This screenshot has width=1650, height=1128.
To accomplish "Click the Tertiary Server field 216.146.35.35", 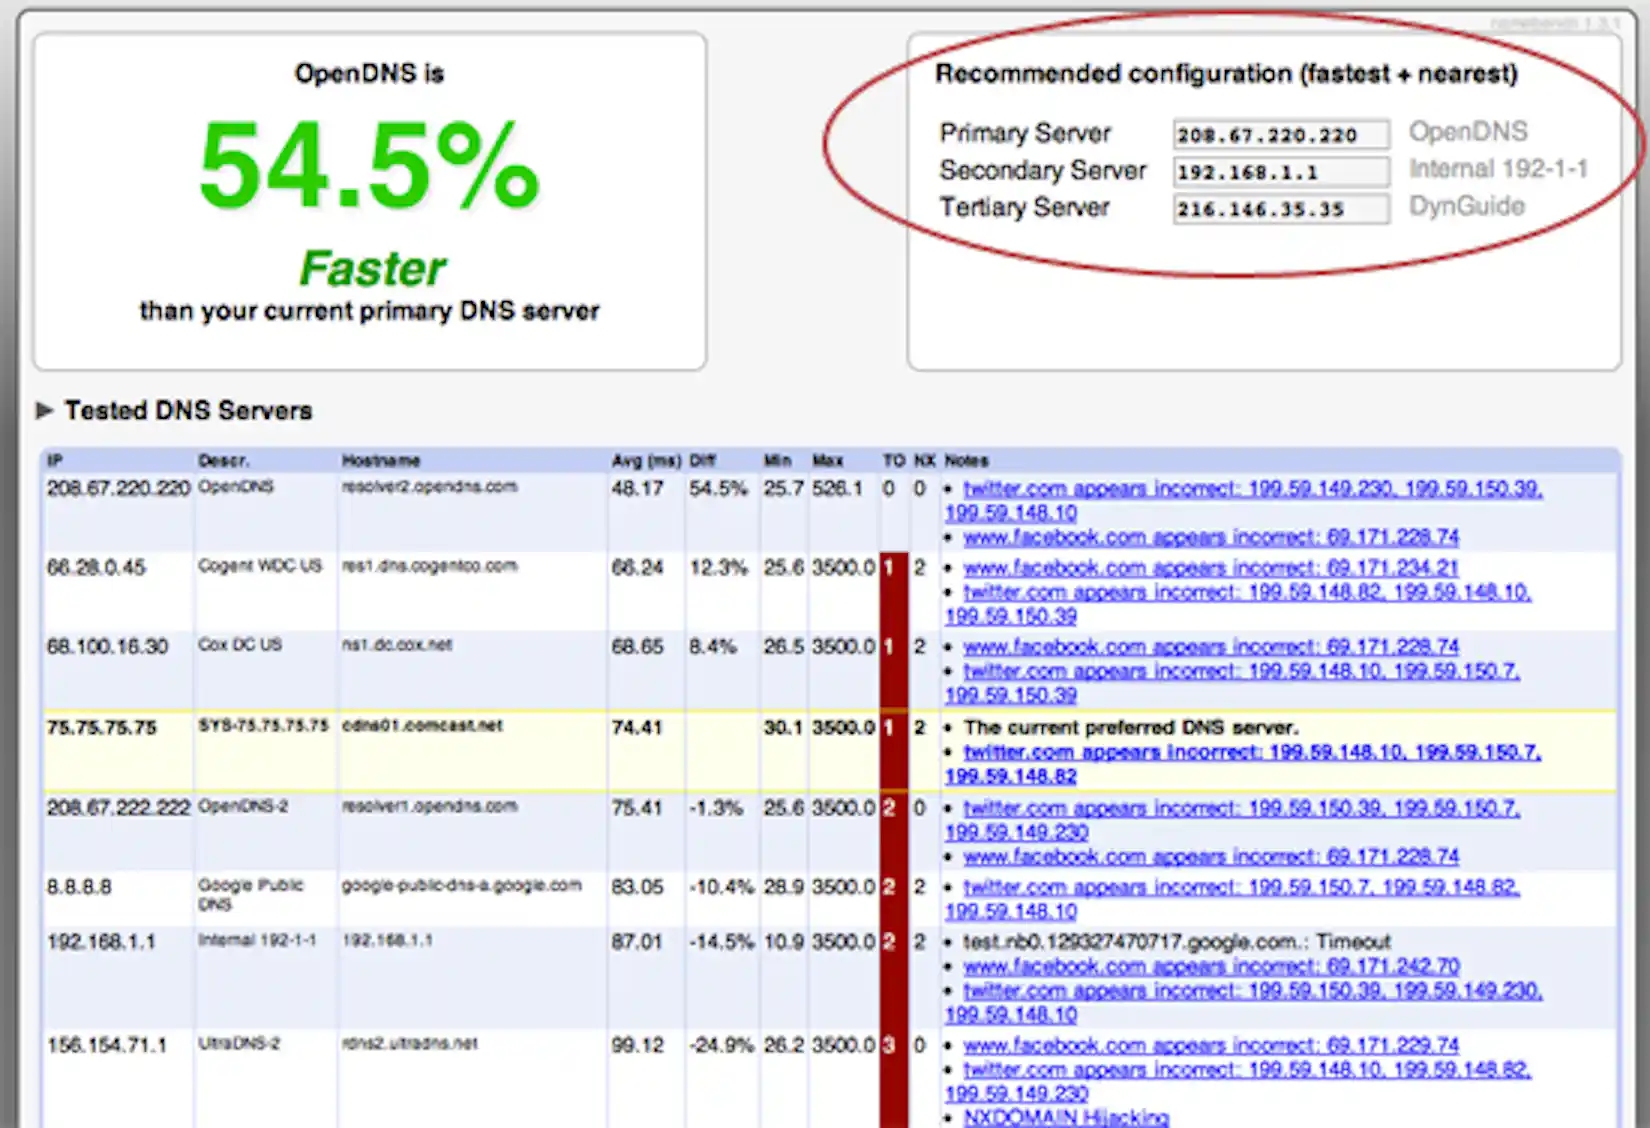I will click(1281, 209).
